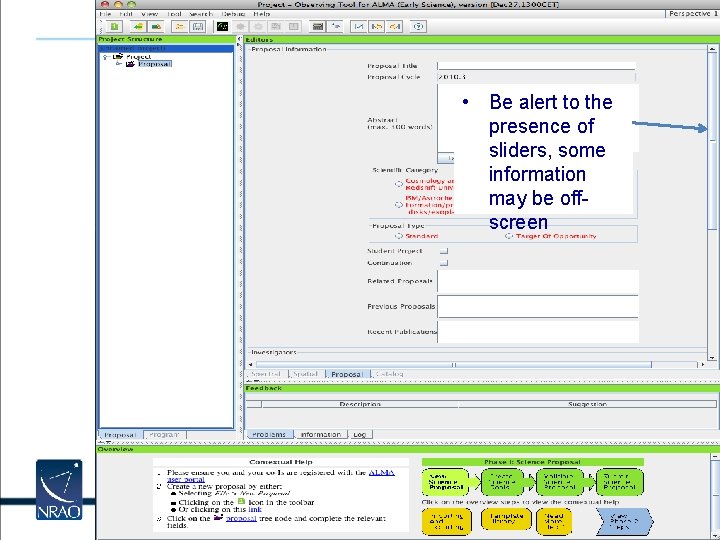Click the black square toolbar icon
Screen dimensions: 720x540
click(223, 27)
